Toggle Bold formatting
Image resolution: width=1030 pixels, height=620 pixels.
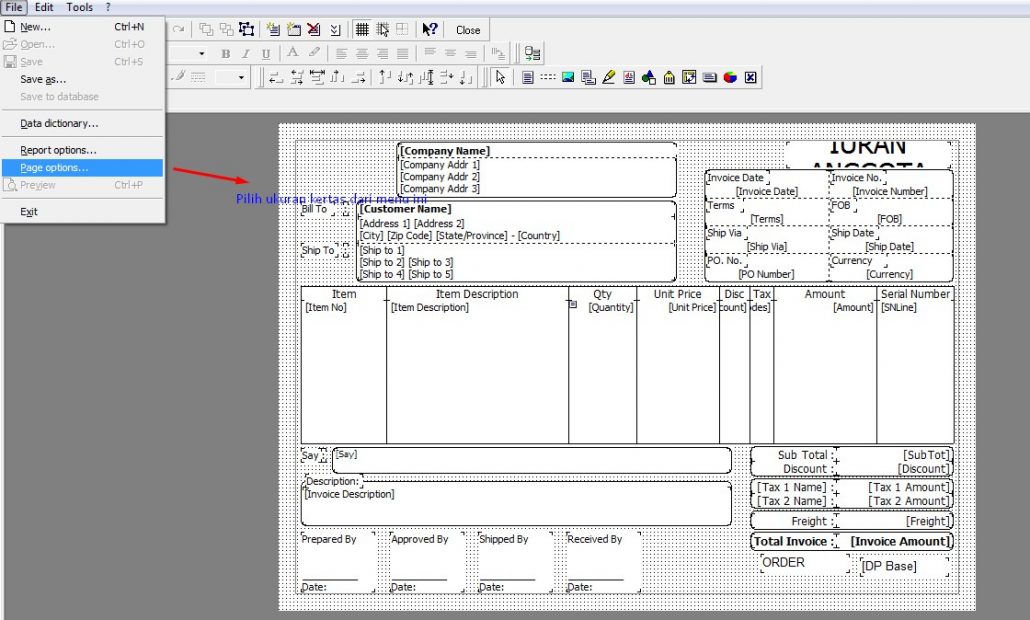pos(226,53)
